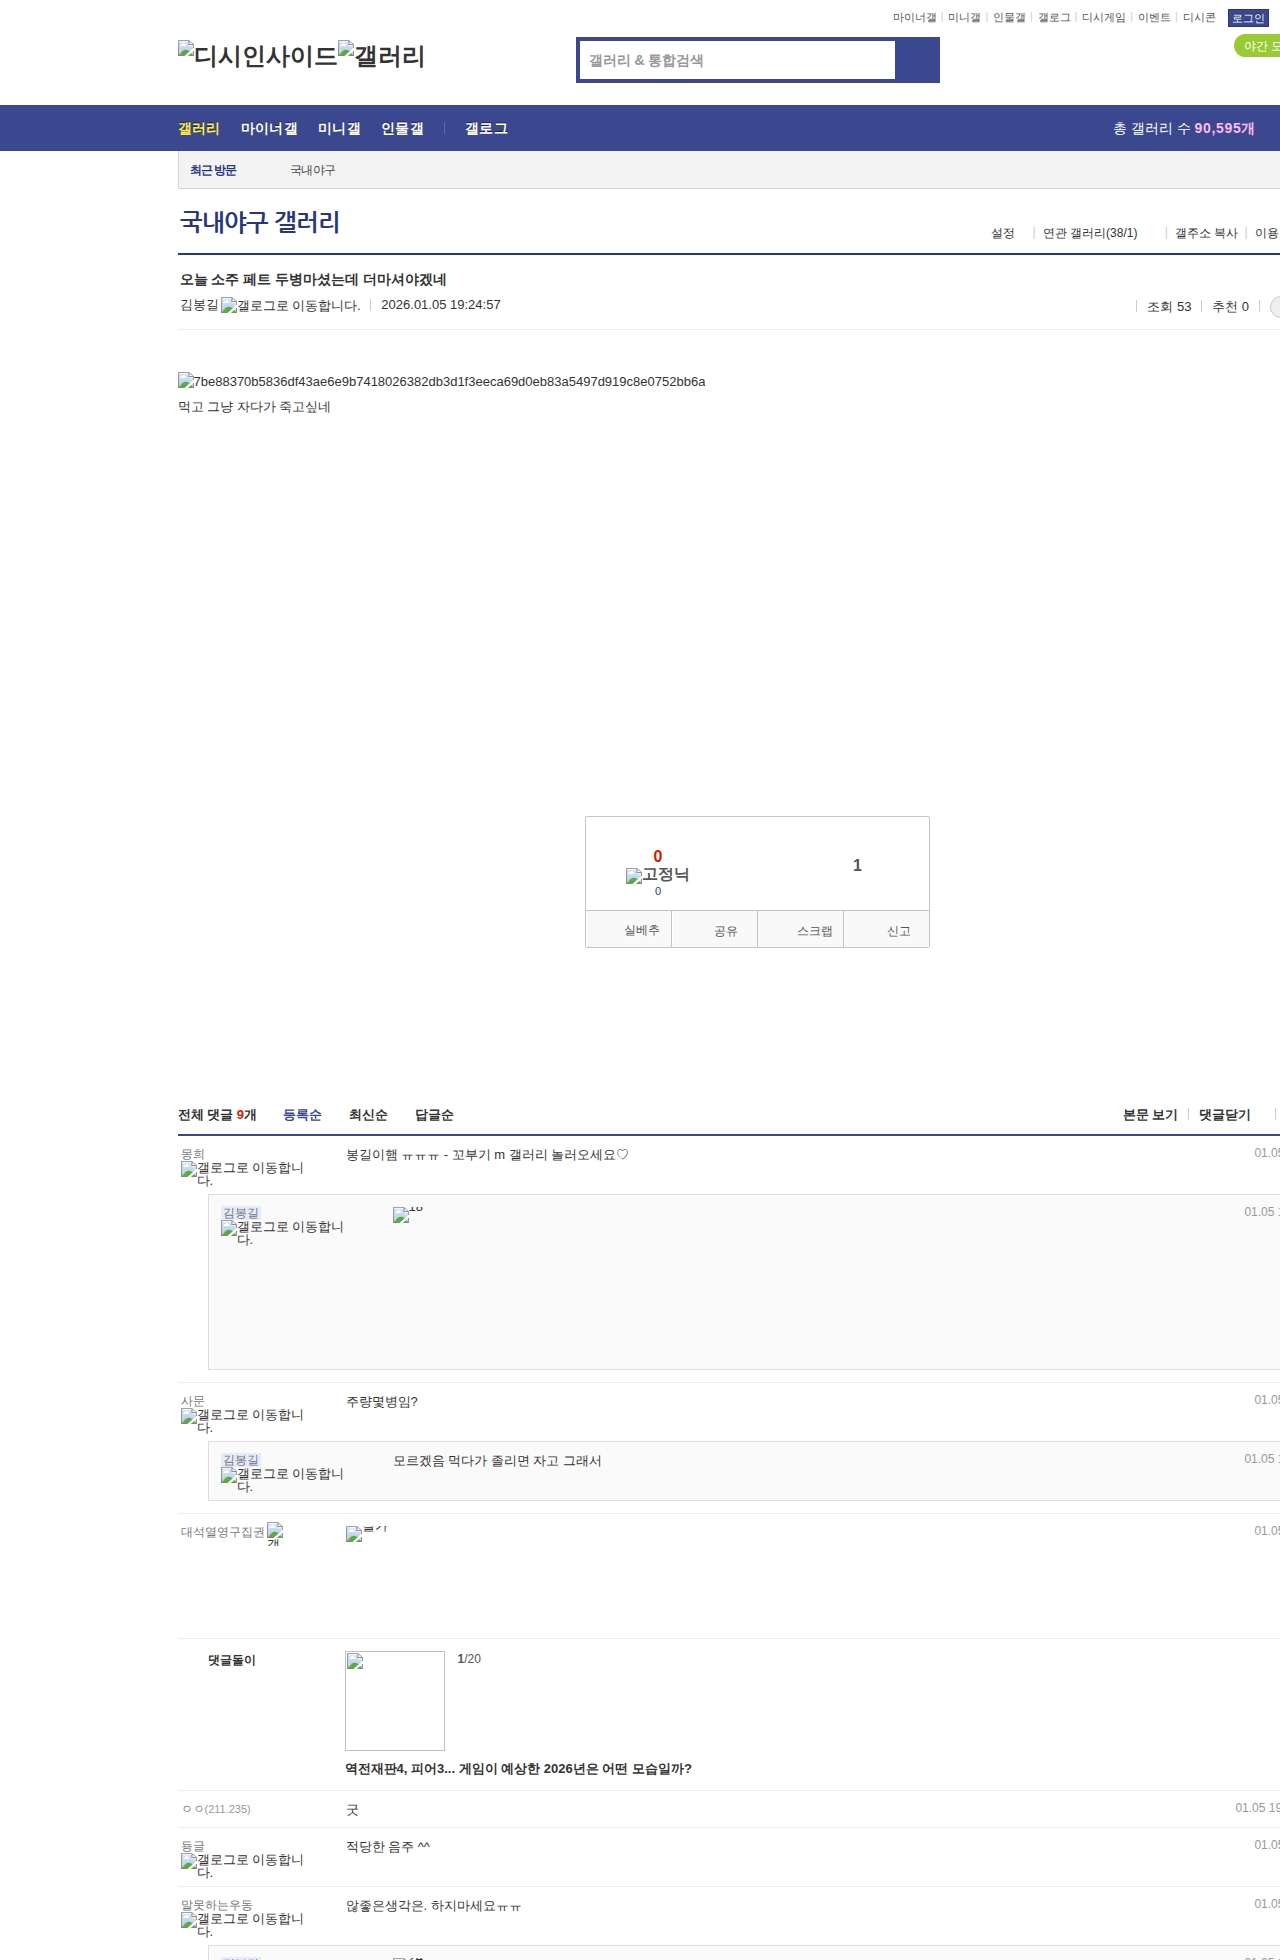This screenshot has width=1280, height=1960.
Task: Expand the 연관 갤러리(38/1) list
Action: click(1090, 233)
